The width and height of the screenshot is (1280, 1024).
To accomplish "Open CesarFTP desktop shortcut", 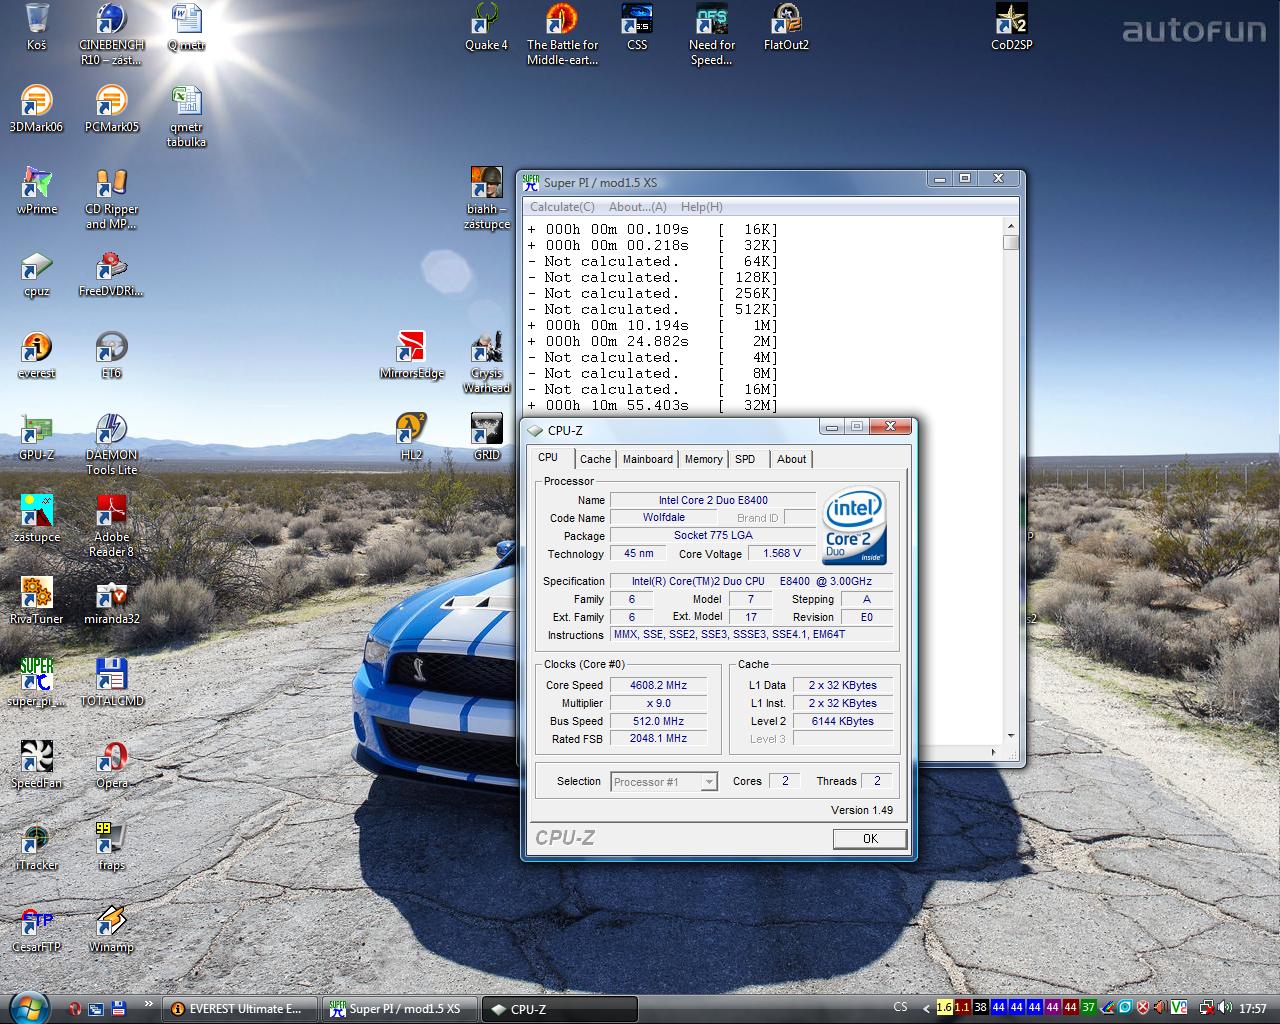I will pos(37,928).
